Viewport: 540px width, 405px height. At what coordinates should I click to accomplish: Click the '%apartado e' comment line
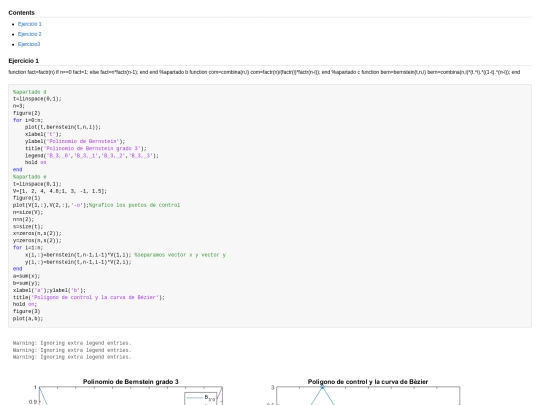pos(30,177)
